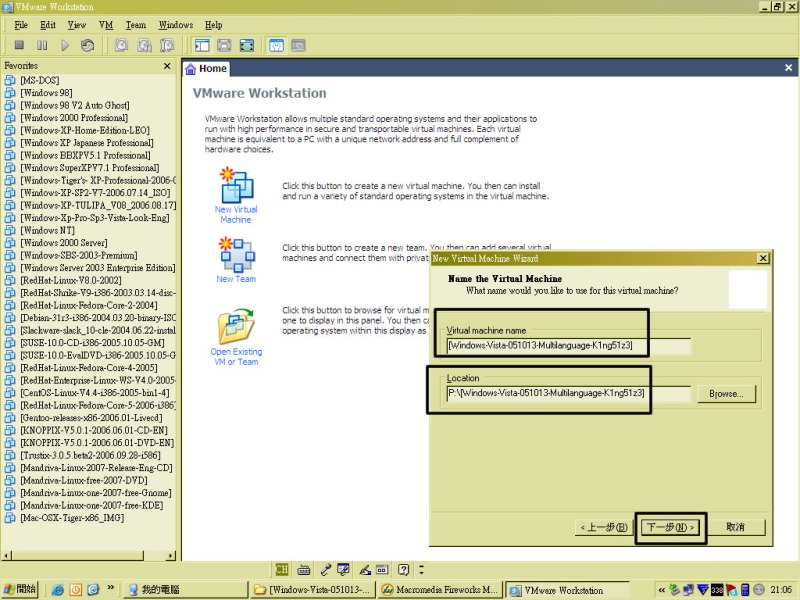Click the Power Off stop toolbar icon
Image resolution: width=800 pixels, height=600 pixels.
19,45
